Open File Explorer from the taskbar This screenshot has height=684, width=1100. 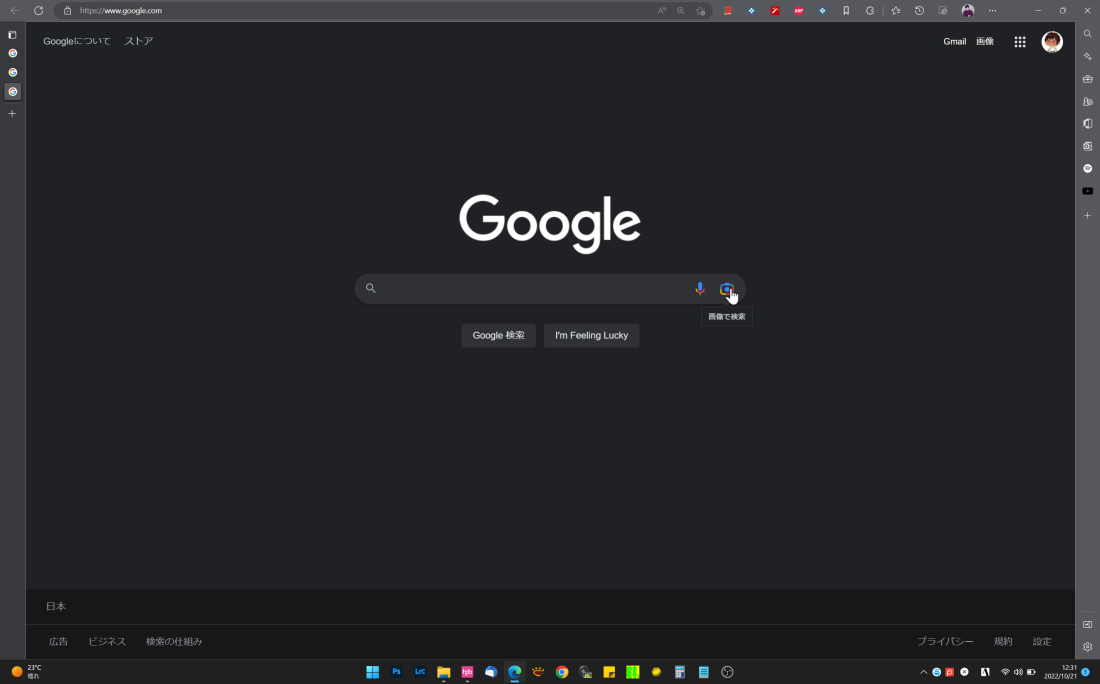pos(443,671)
